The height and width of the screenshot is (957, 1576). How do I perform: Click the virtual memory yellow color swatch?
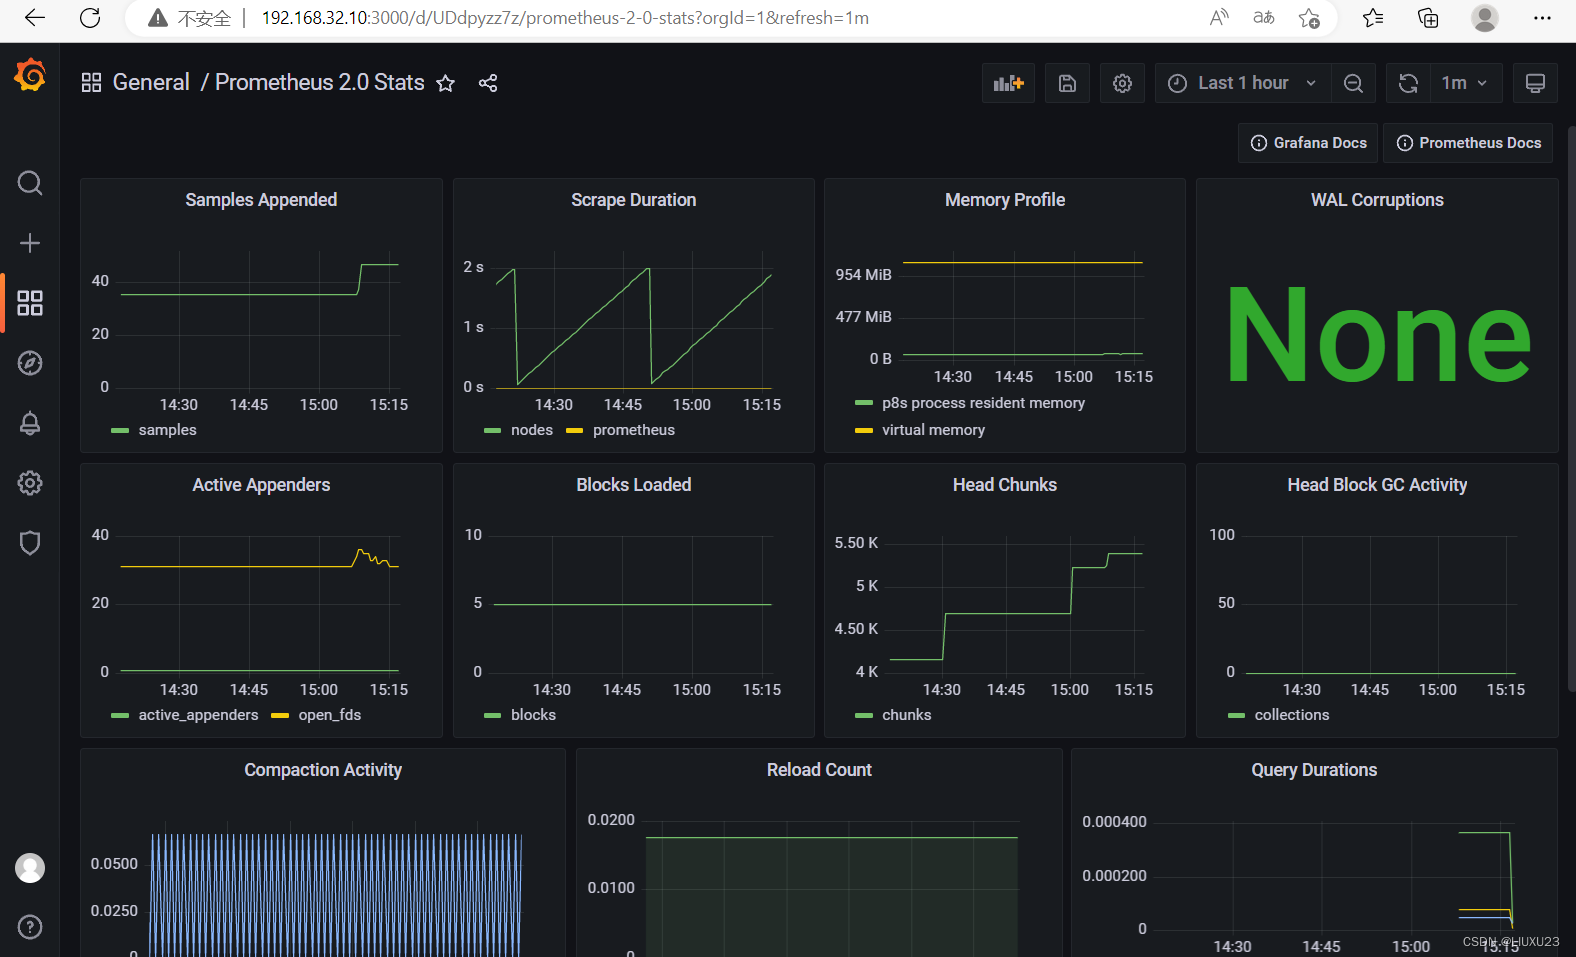(864, 431)
